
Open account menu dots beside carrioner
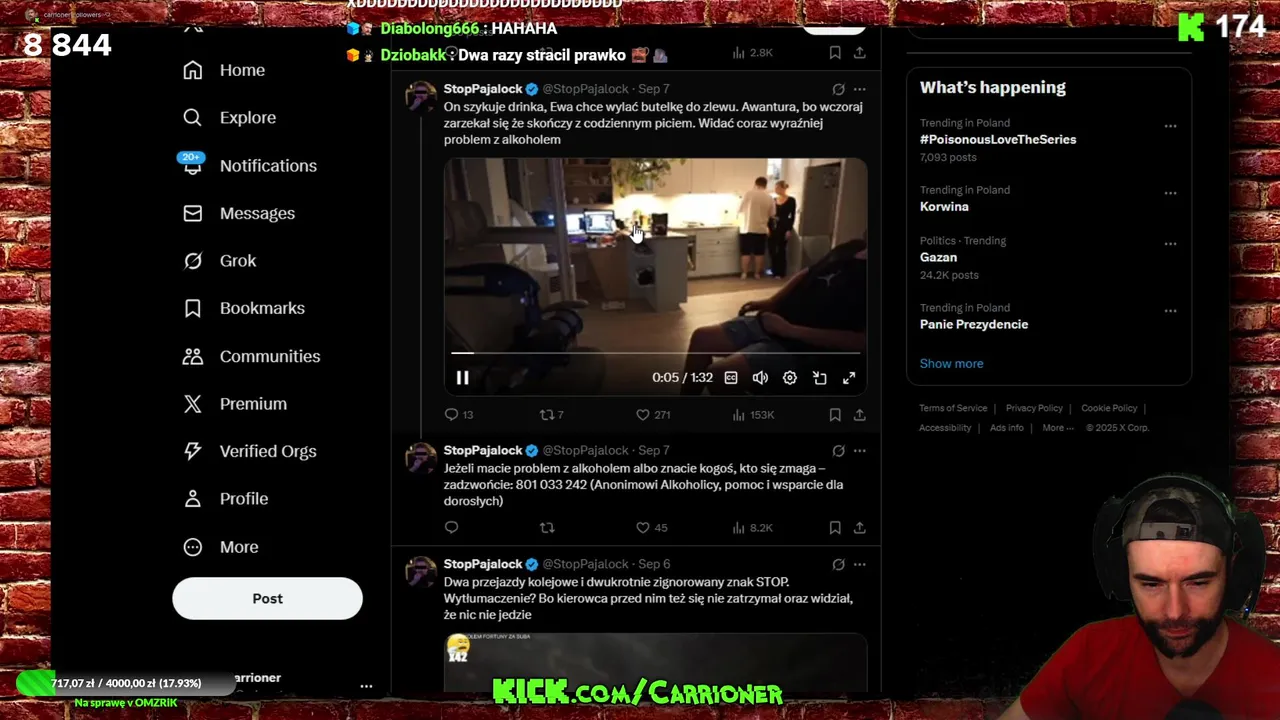tap(366, 686)
